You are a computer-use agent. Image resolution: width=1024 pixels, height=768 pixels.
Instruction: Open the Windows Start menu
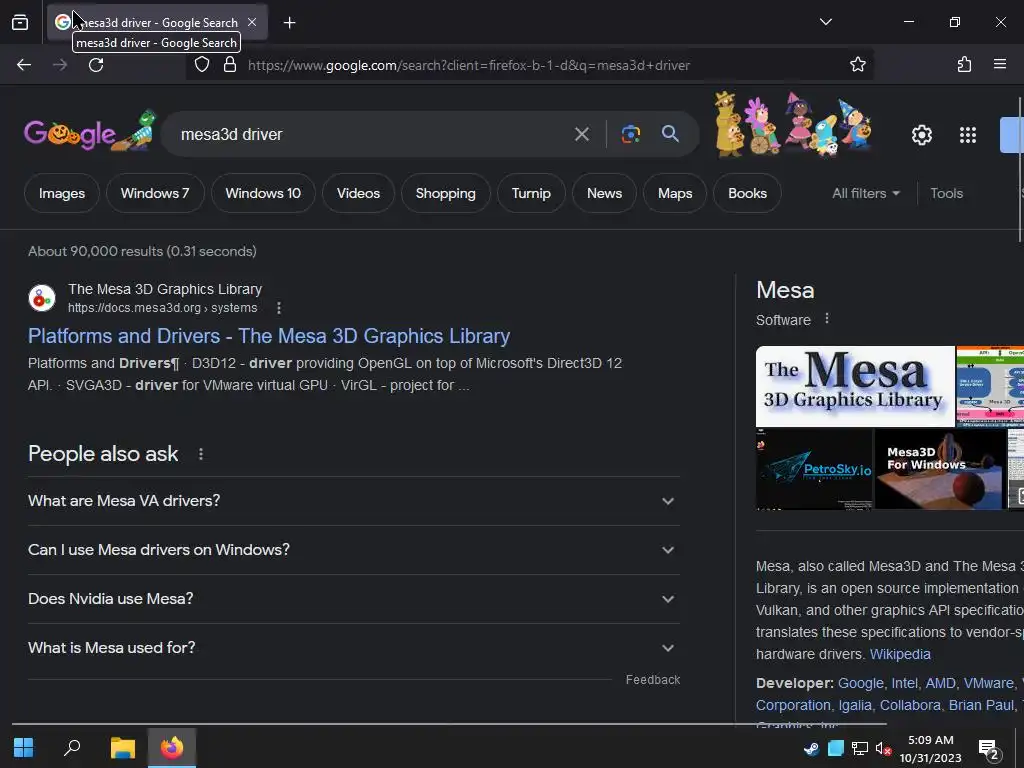click(24, 747)
